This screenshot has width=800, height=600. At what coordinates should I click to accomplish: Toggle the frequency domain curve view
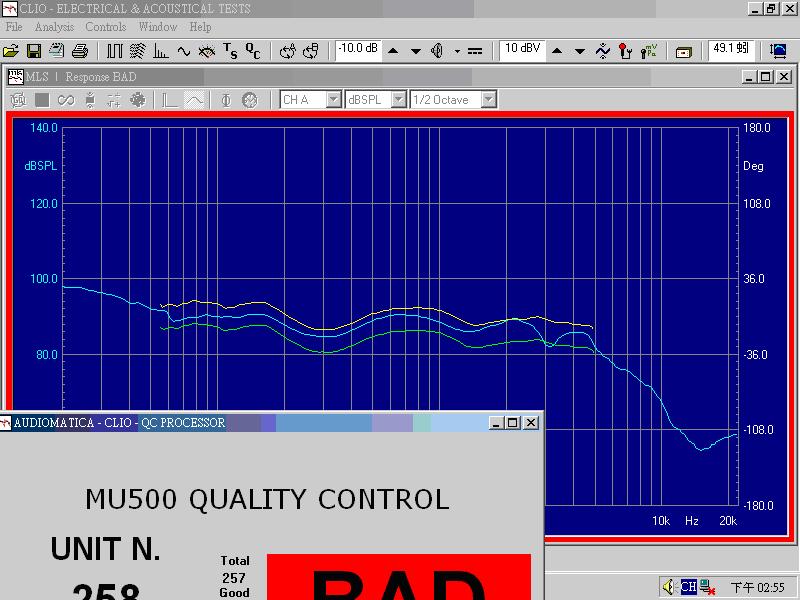194,100
